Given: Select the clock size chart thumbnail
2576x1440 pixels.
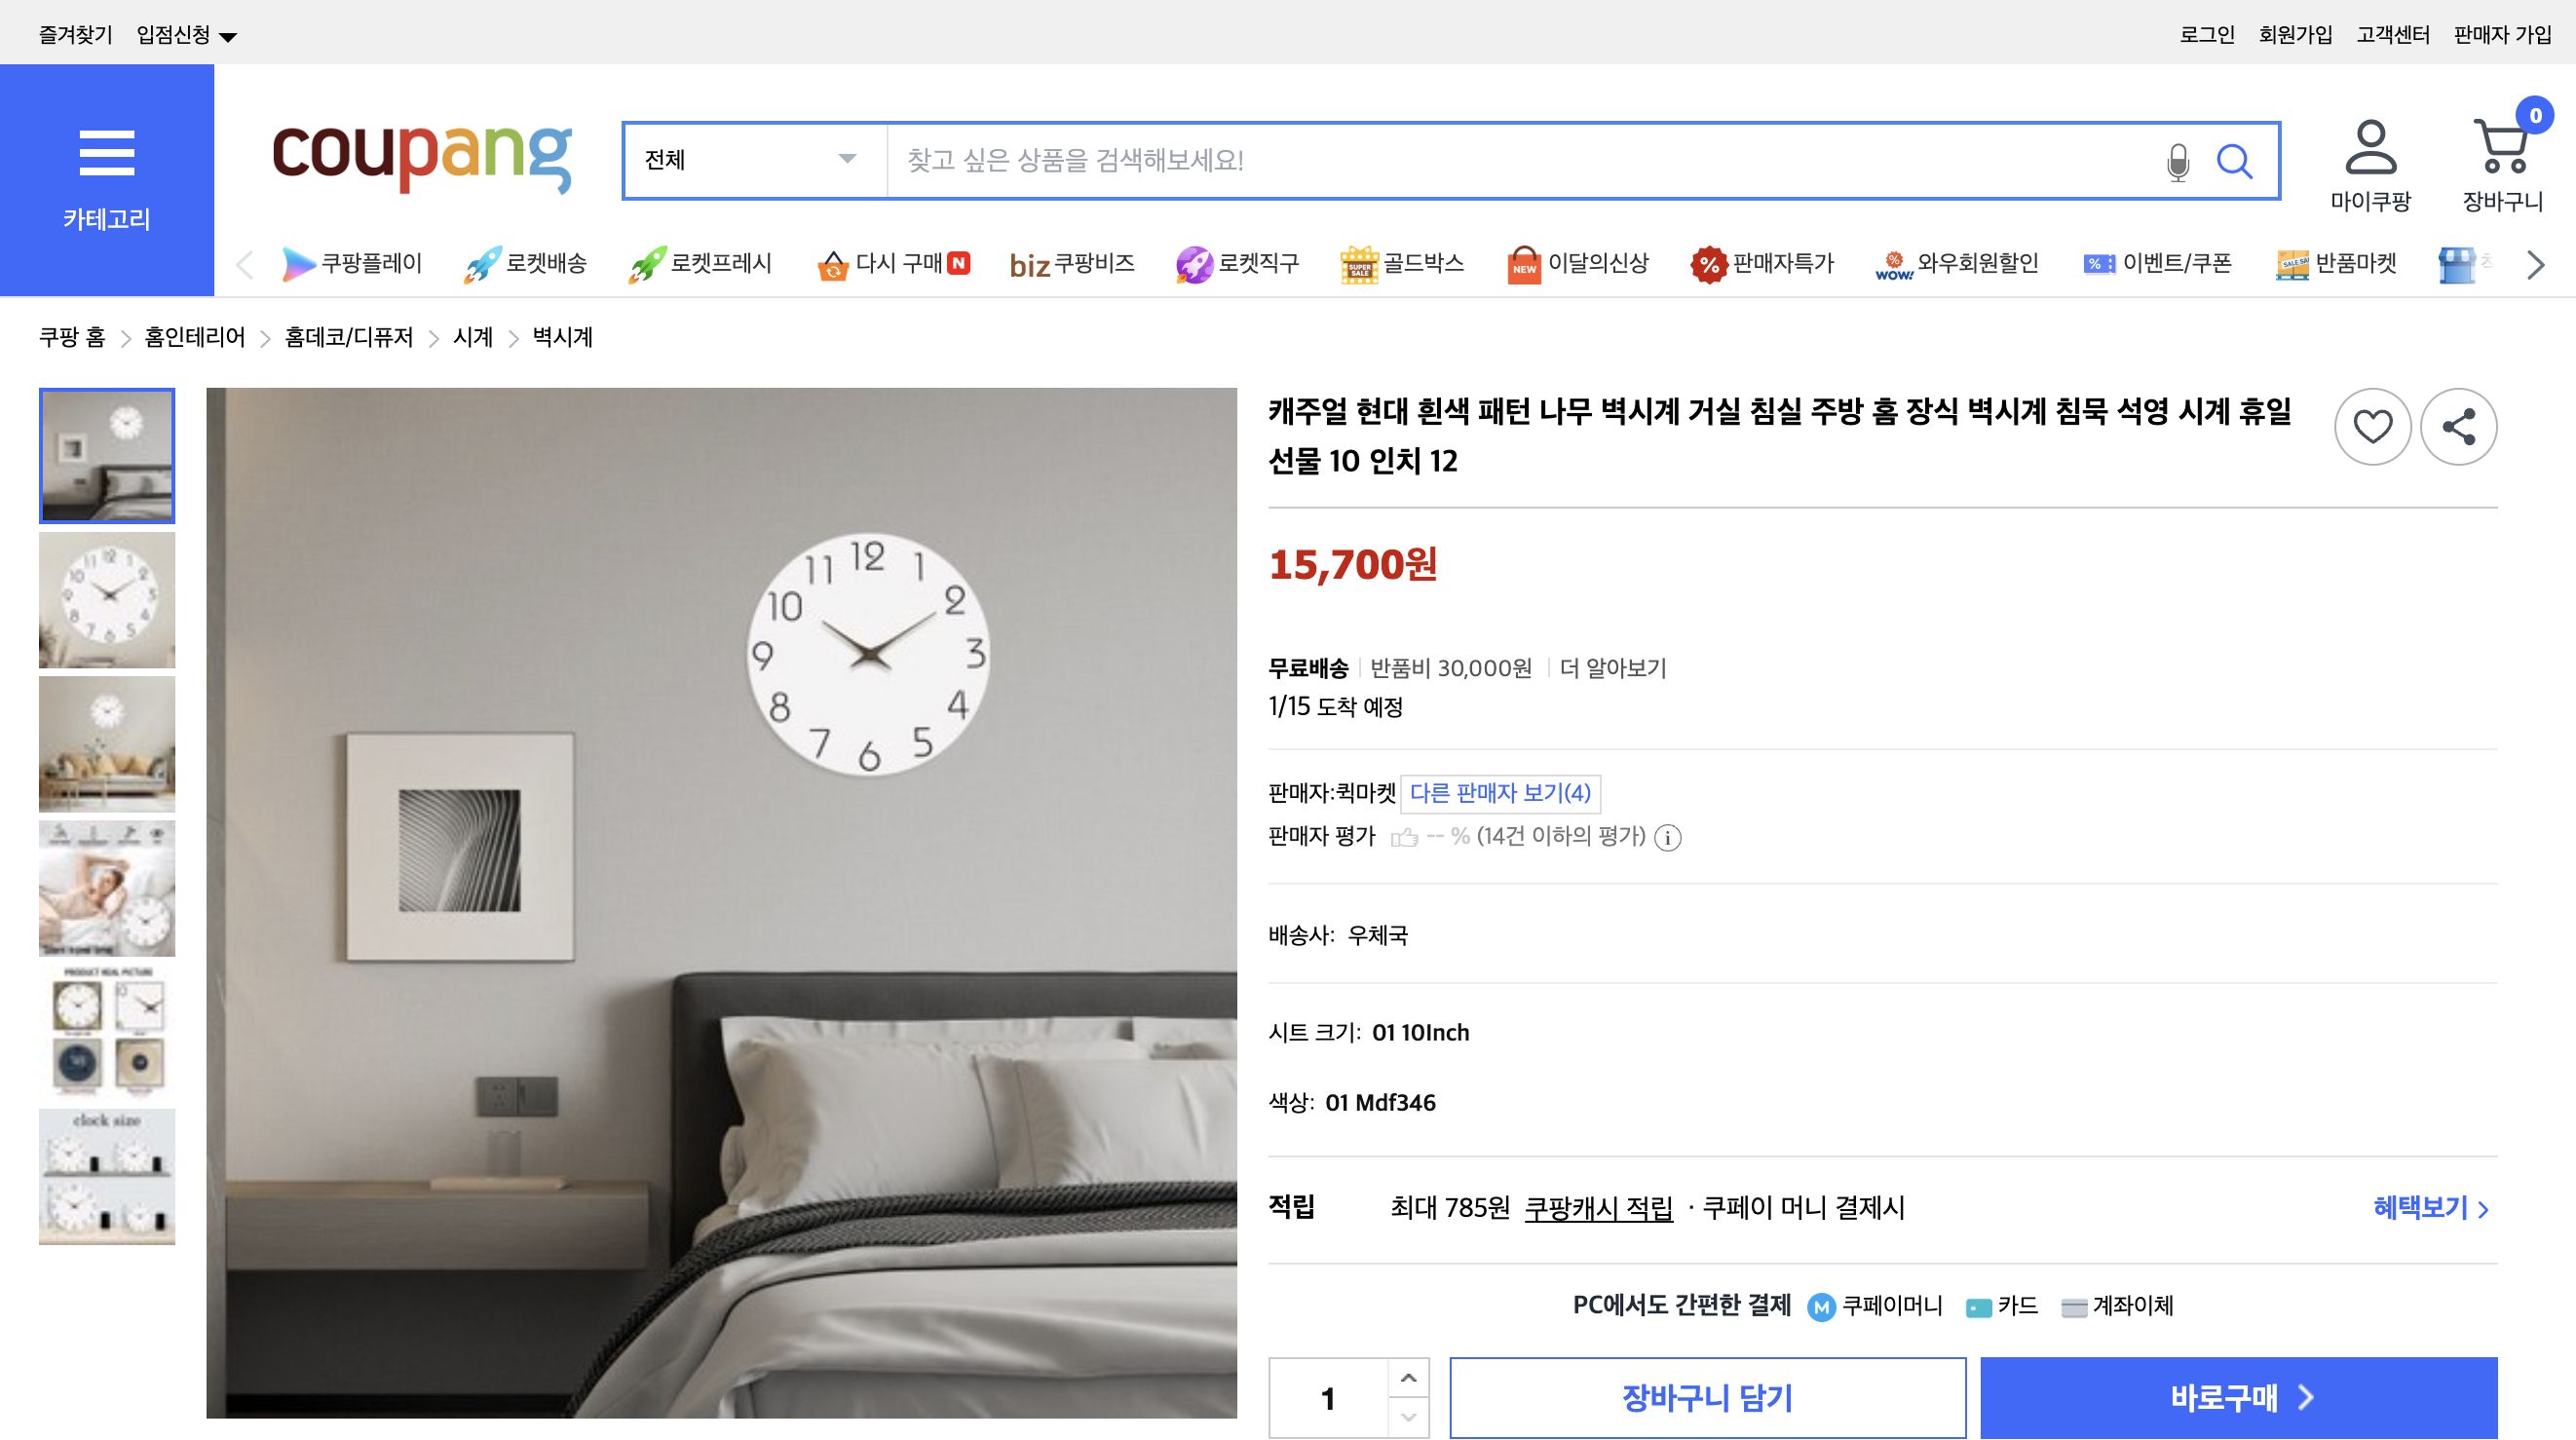Looking at the screenshot, I should coord(106,1176).
